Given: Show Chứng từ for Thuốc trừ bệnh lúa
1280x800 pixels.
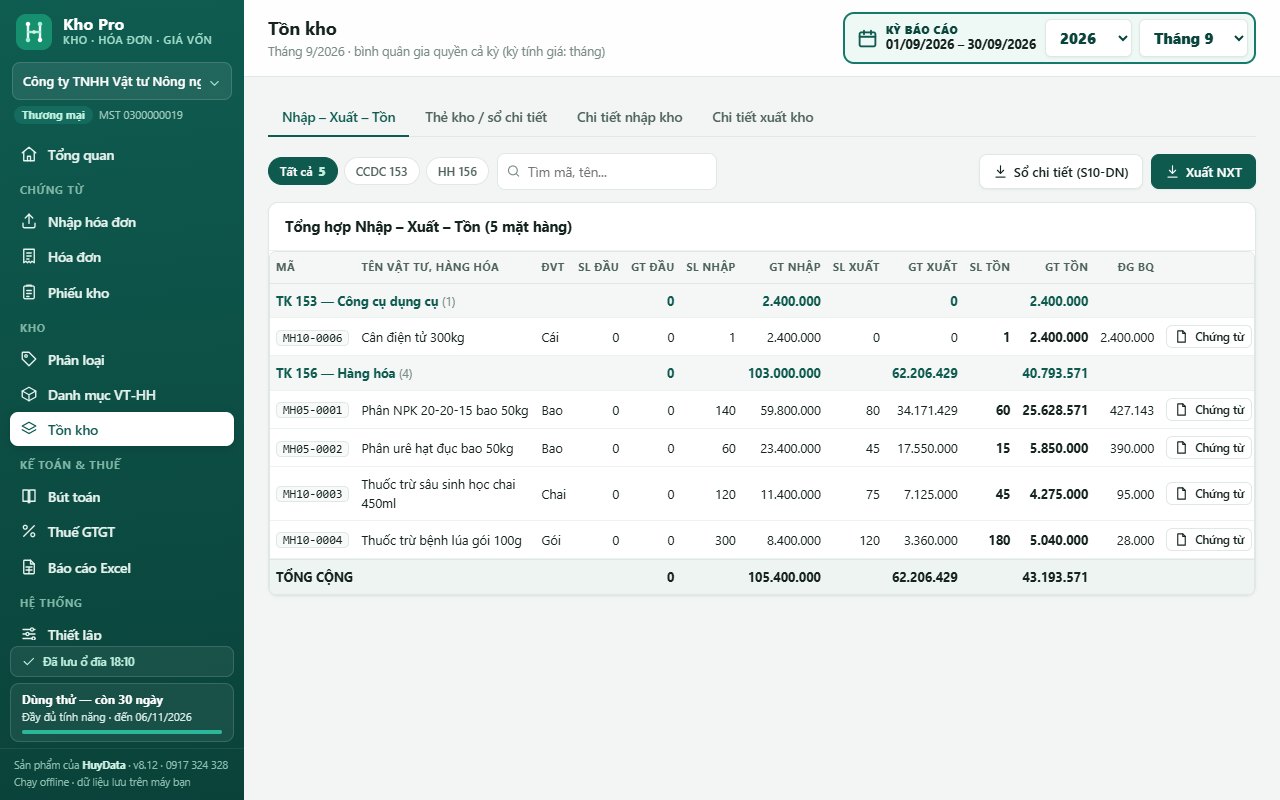Looking at the screenshot, I should pyautogui.click(x=1209, y=540).
